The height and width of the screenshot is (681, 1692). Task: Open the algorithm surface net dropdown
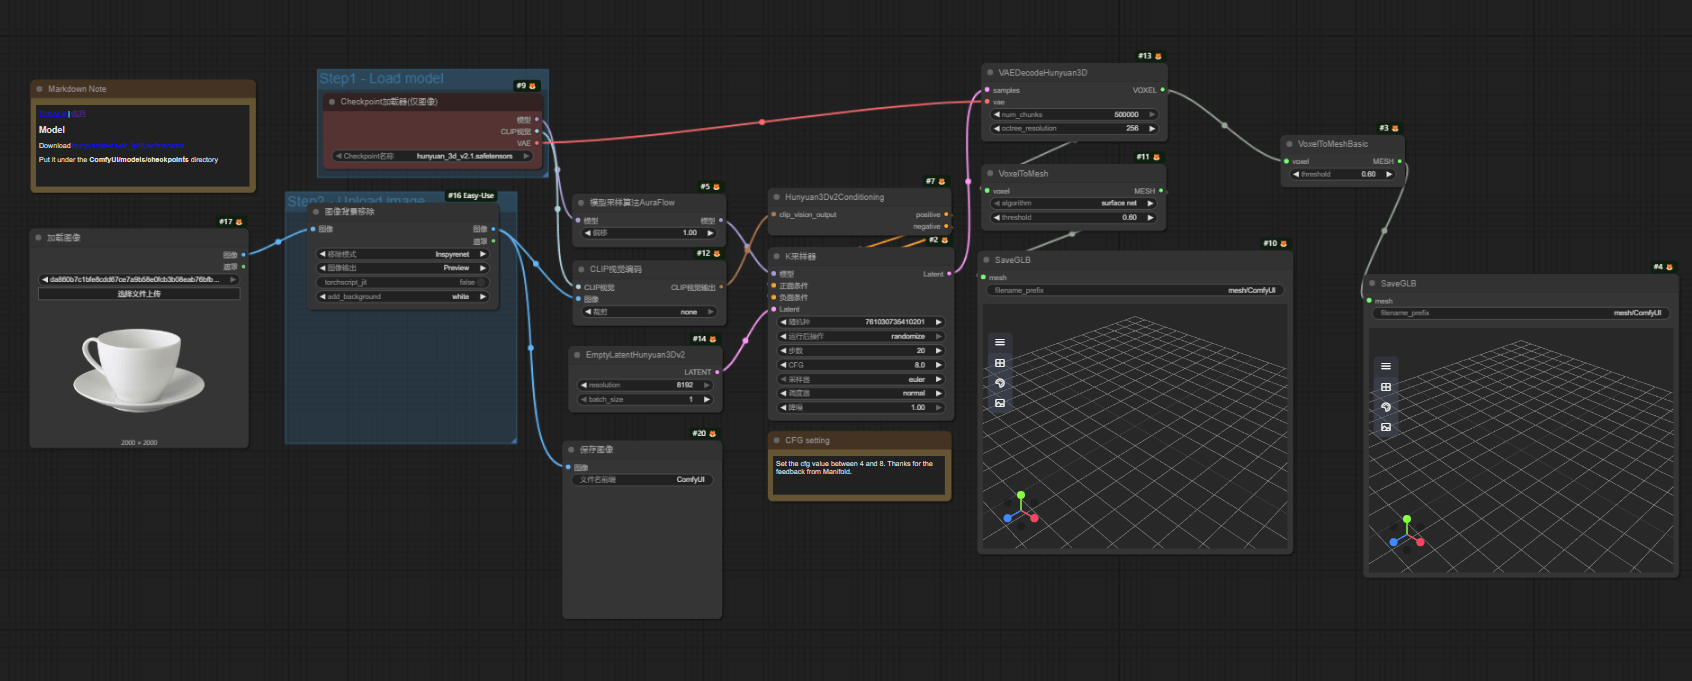(x=1074, y=203)
